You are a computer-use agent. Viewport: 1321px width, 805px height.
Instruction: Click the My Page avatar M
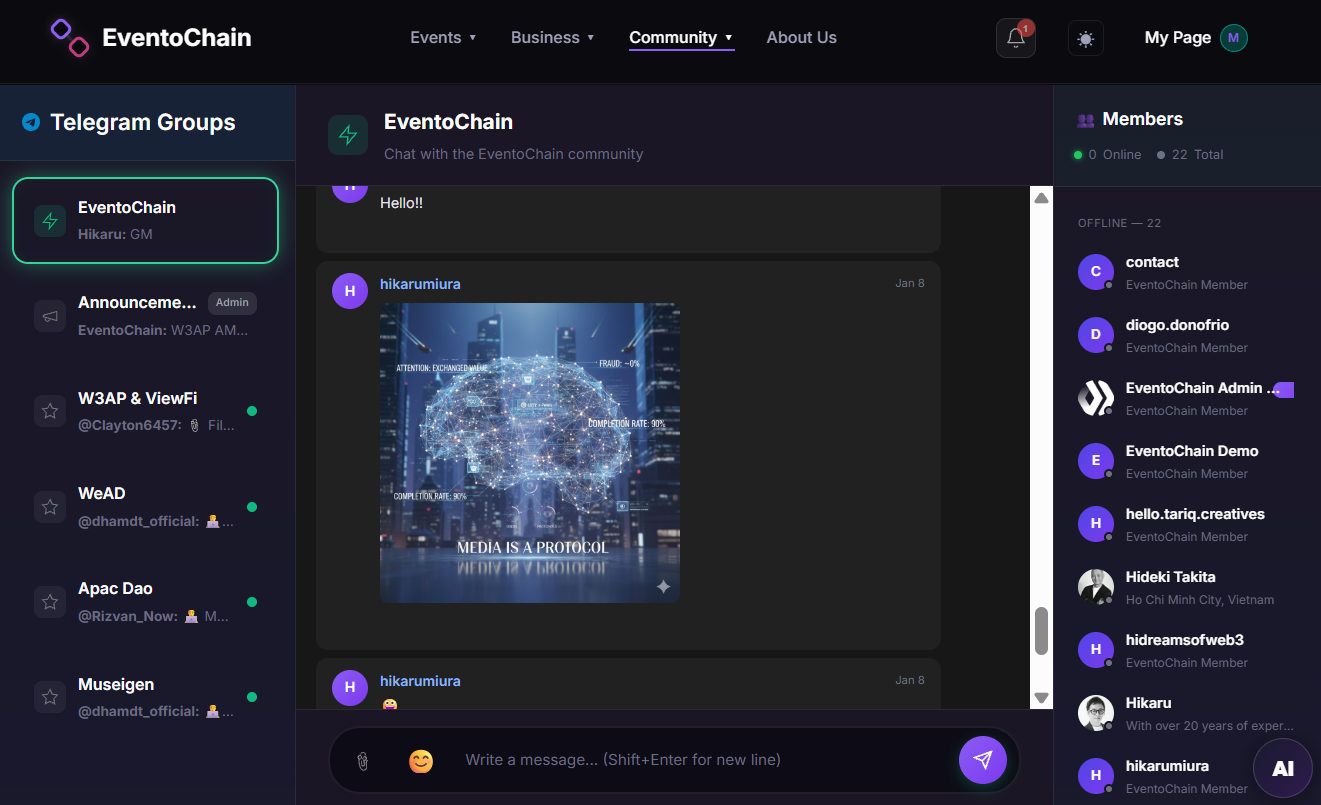tap(1234, 38)
